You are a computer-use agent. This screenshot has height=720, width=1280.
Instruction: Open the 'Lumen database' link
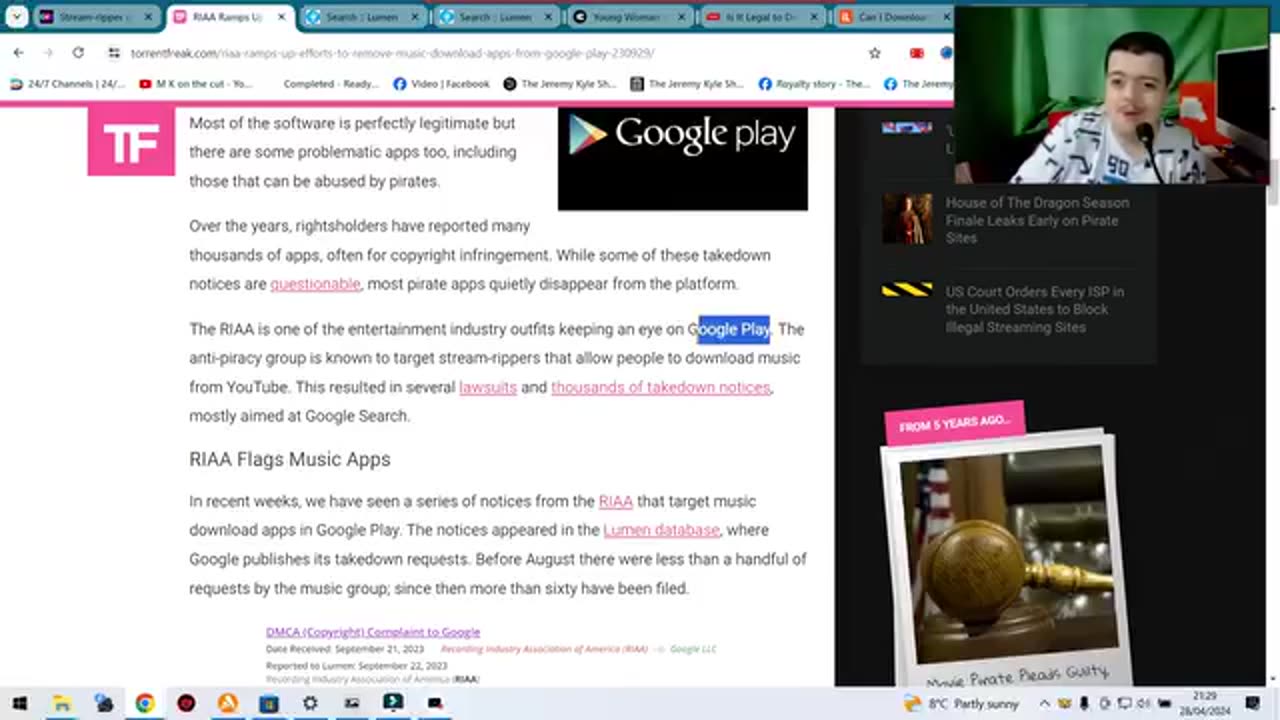click(x=661, y=530)
